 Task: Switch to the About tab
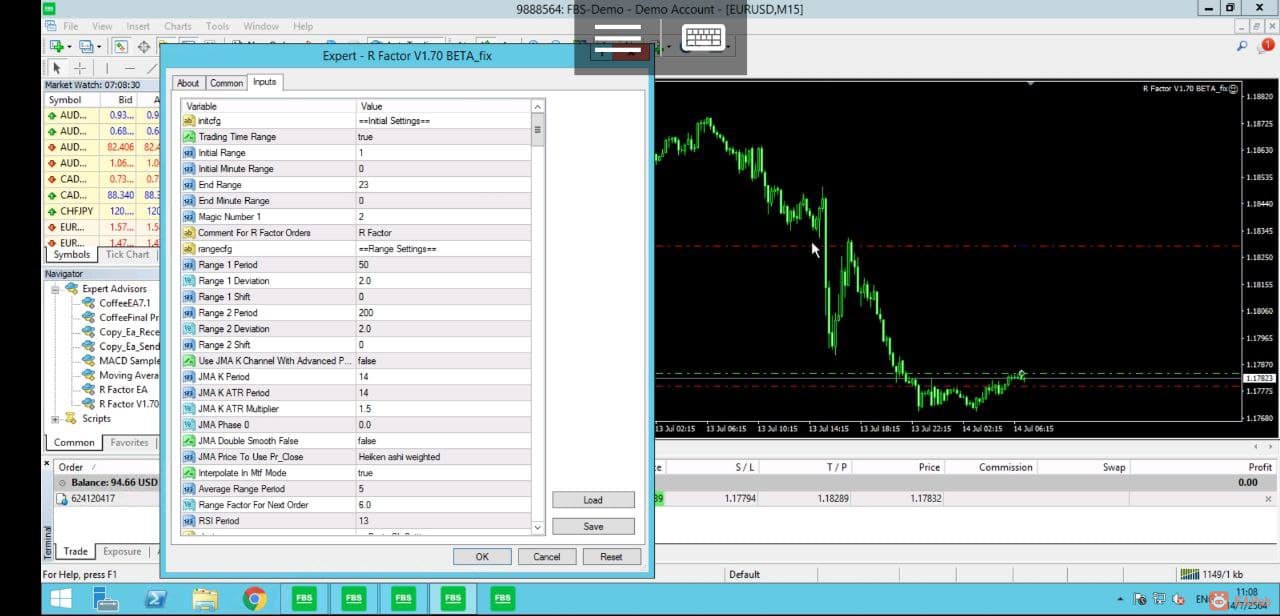(188, 83)
